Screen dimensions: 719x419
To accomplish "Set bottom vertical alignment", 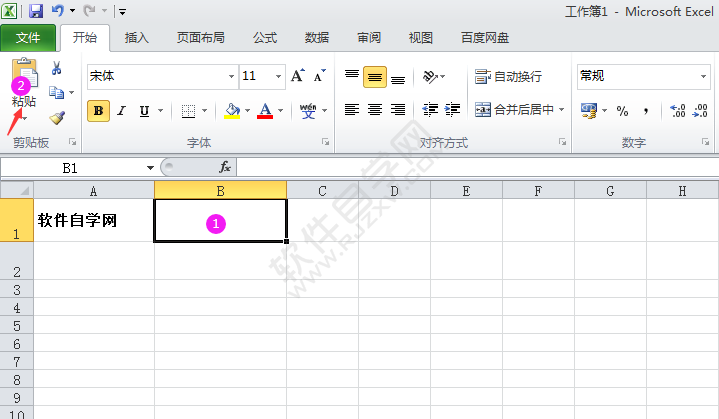I will 398,77.
